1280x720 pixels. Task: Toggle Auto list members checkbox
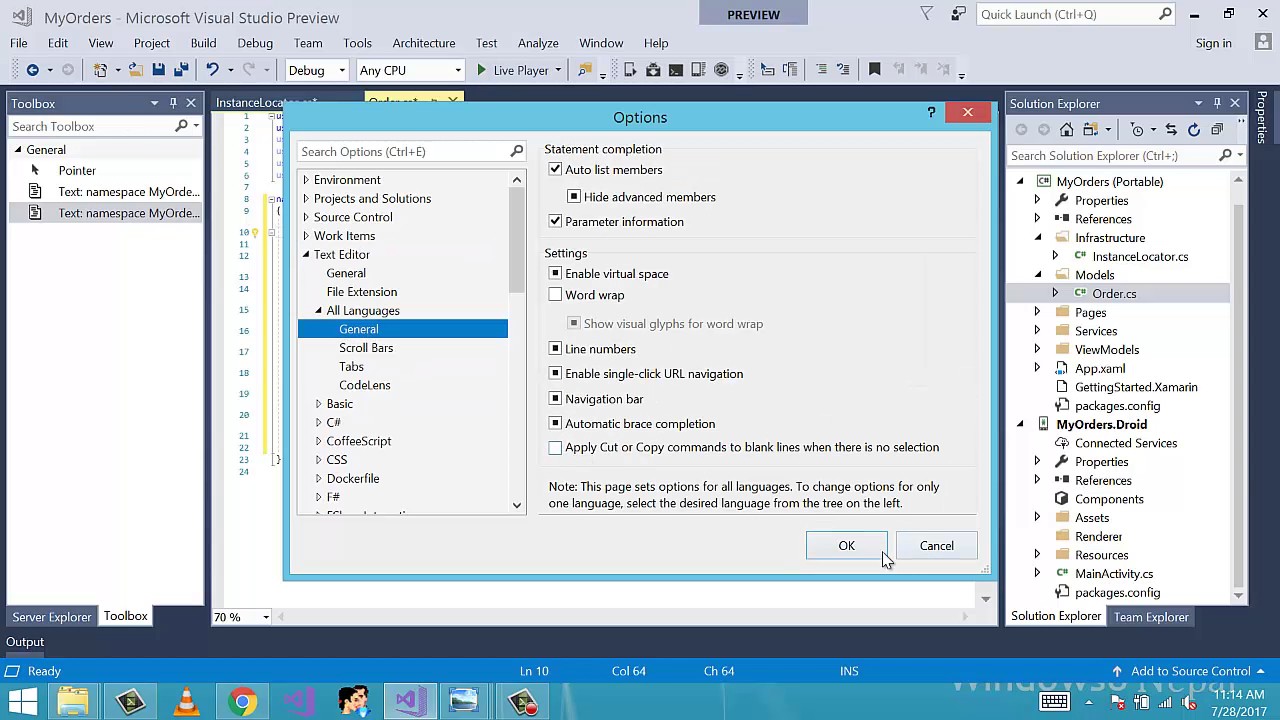click(555, 170)
